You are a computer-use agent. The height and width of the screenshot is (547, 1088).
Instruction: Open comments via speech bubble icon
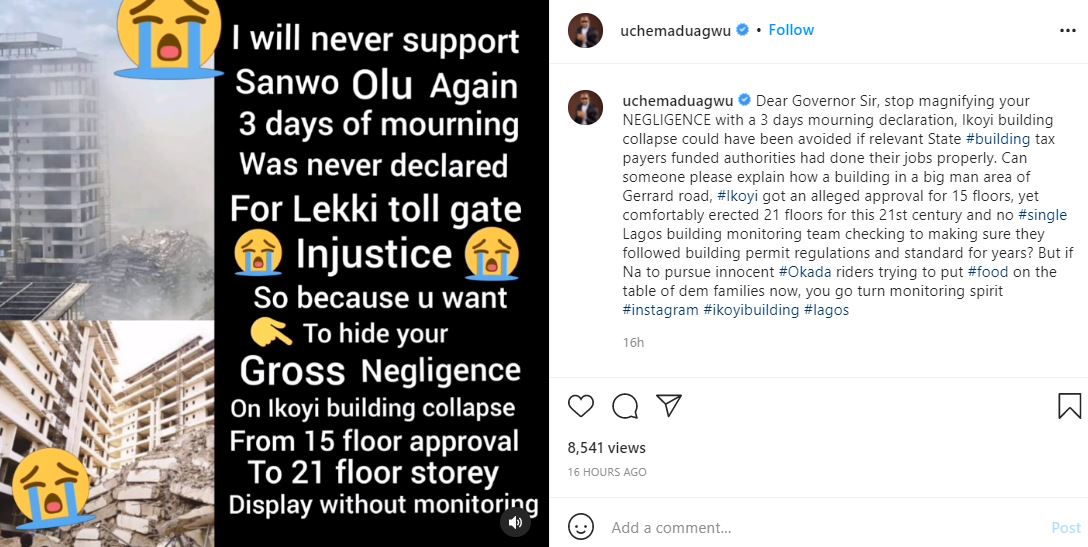coord(625,405)
